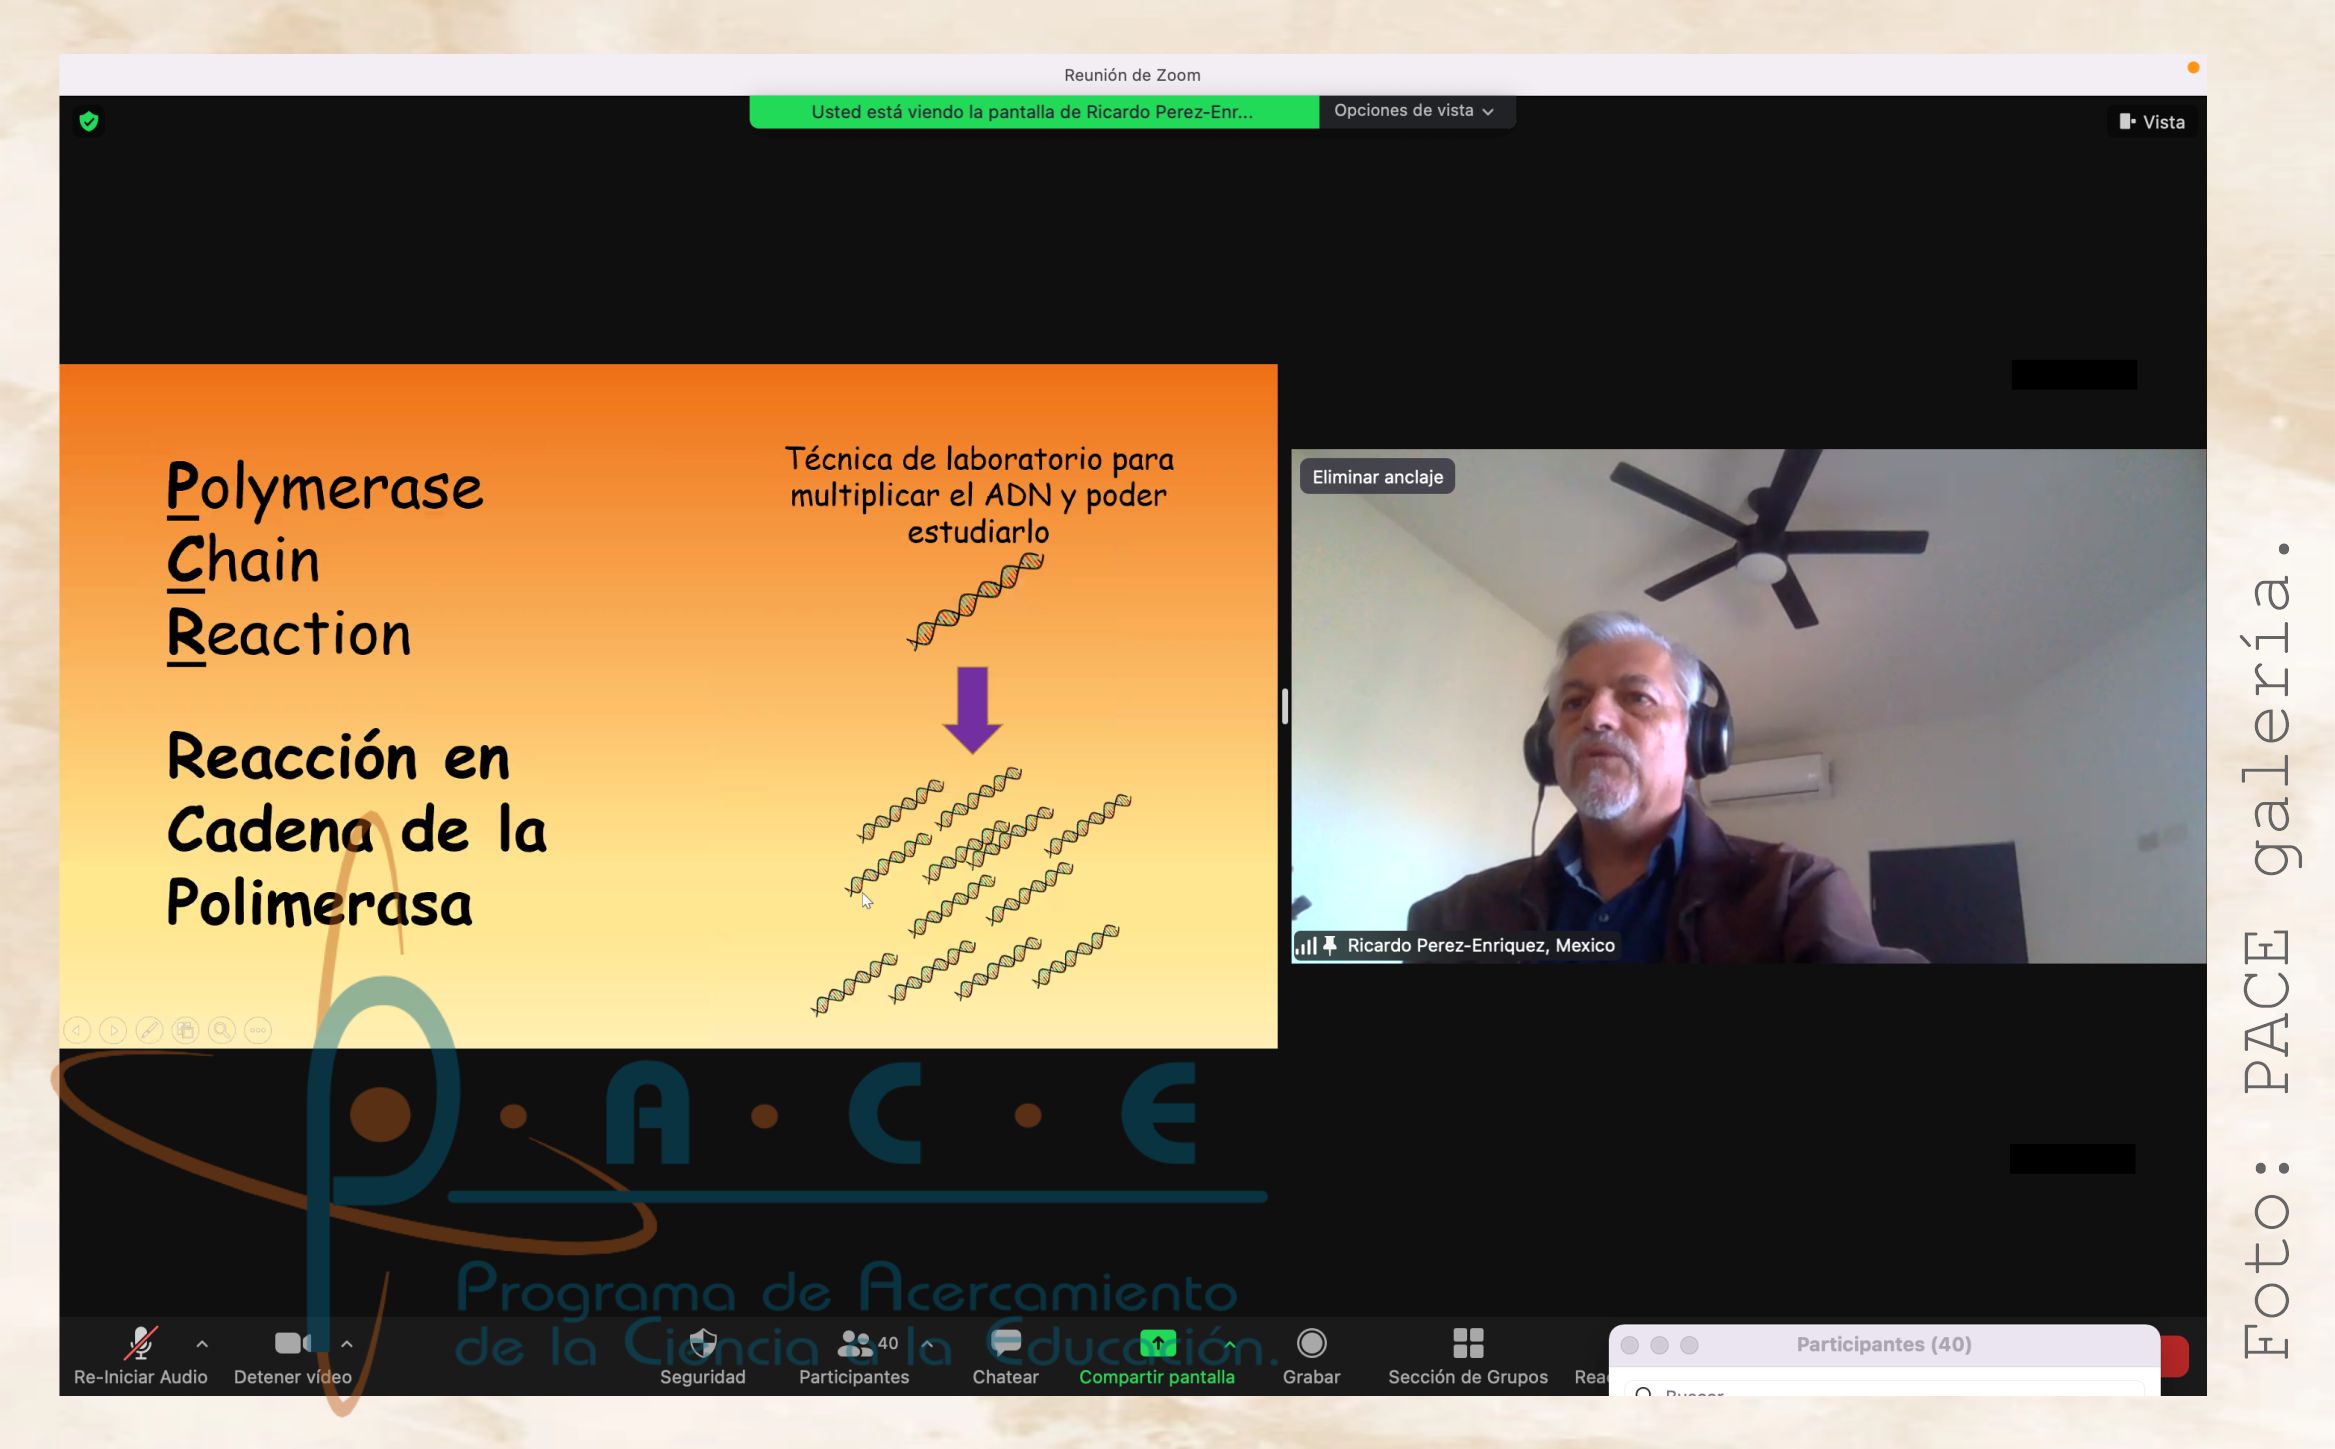
Task: Click the "Reacción en Cadena de la Polimerasa" text
Action: coord(356,829)
